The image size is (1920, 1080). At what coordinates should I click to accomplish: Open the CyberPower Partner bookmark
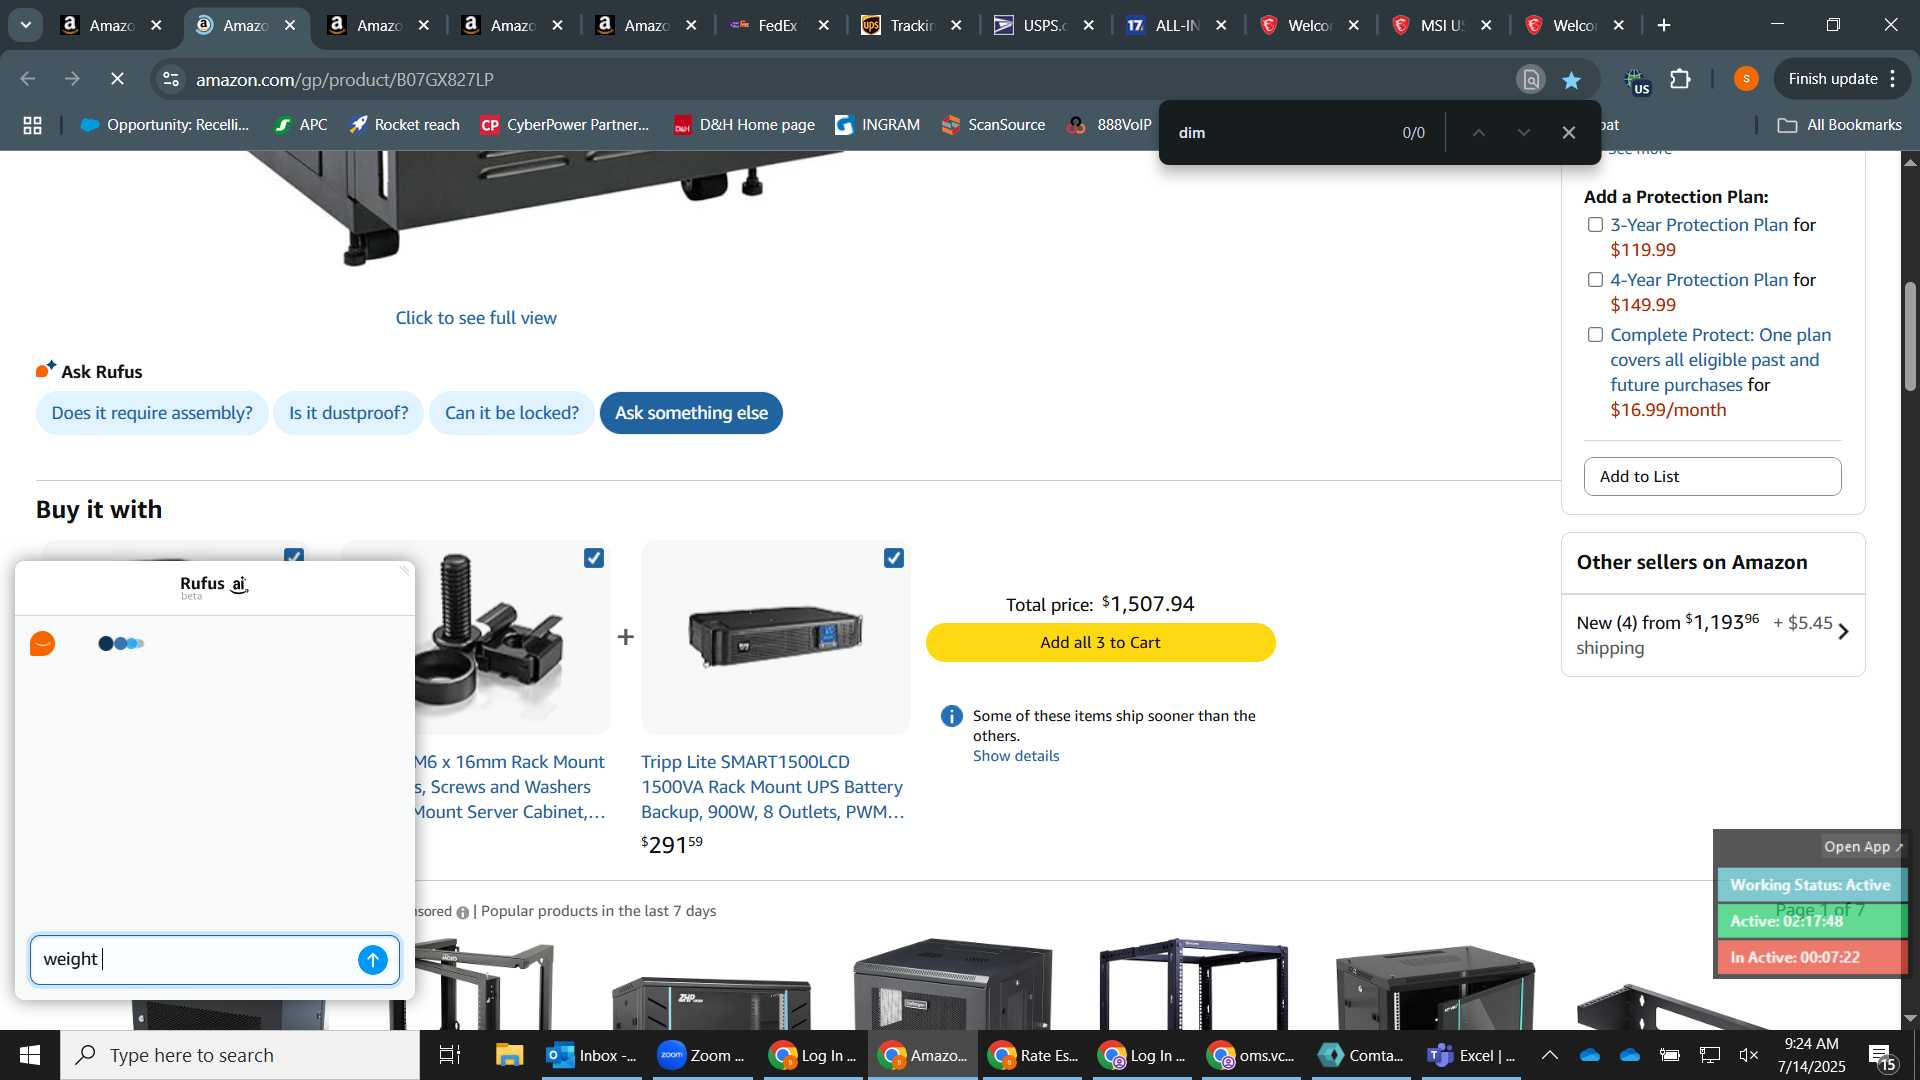pyautogui.click(x=565, y=125)
